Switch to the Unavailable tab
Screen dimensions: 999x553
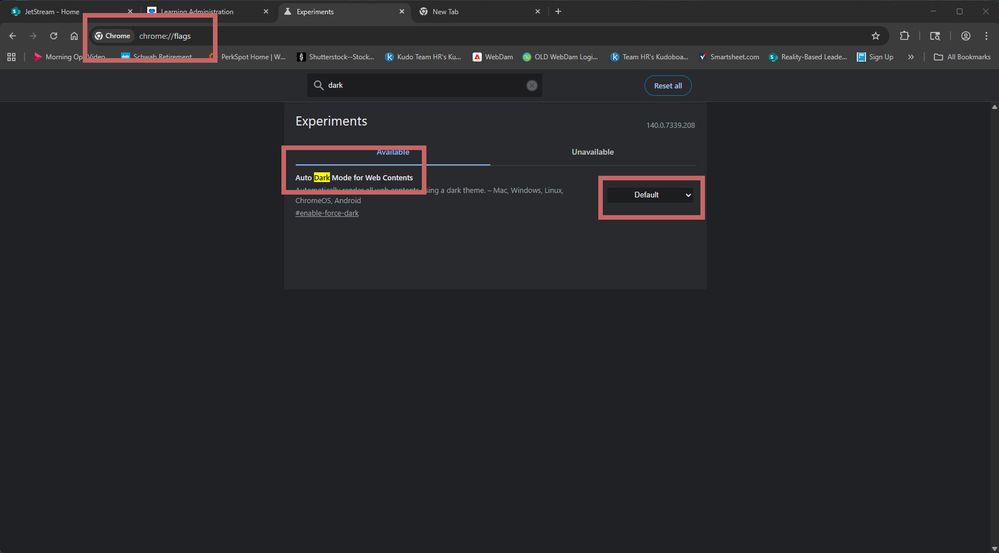pyautogui.click(x=592, y=152)
